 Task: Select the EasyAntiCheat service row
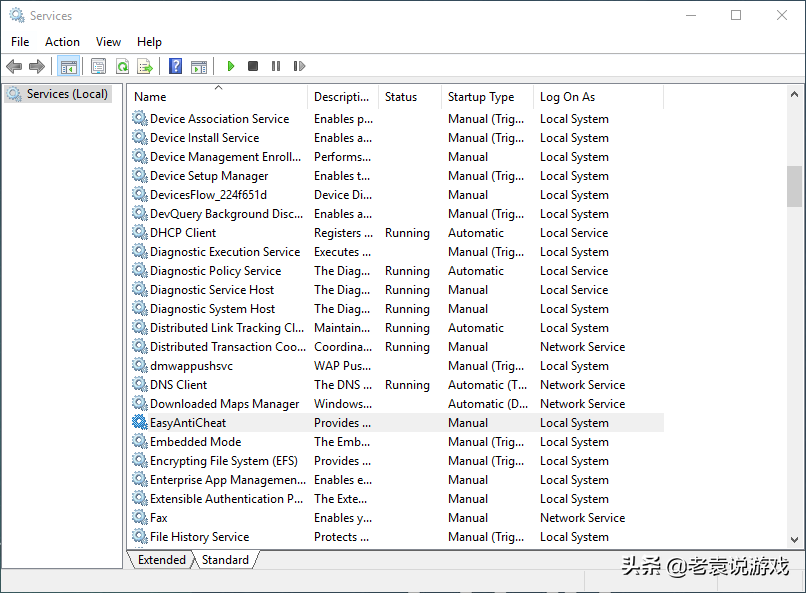pos(188,423)
